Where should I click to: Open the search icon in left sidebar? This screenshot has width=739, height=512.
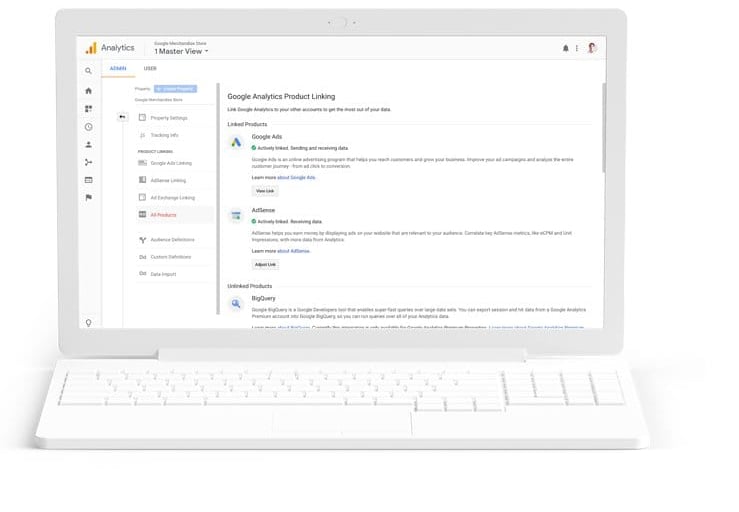click(88, 71)
